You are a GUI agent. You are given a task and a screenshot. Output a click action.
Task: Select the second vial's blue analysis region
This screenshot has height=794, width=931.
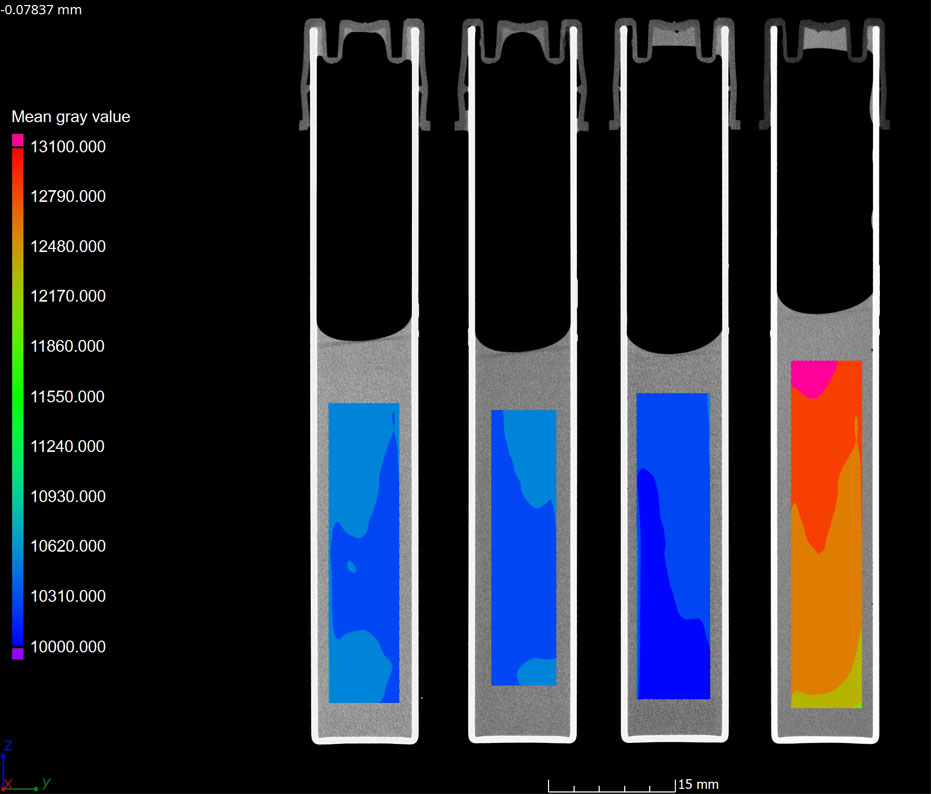(x=524, y=548)
